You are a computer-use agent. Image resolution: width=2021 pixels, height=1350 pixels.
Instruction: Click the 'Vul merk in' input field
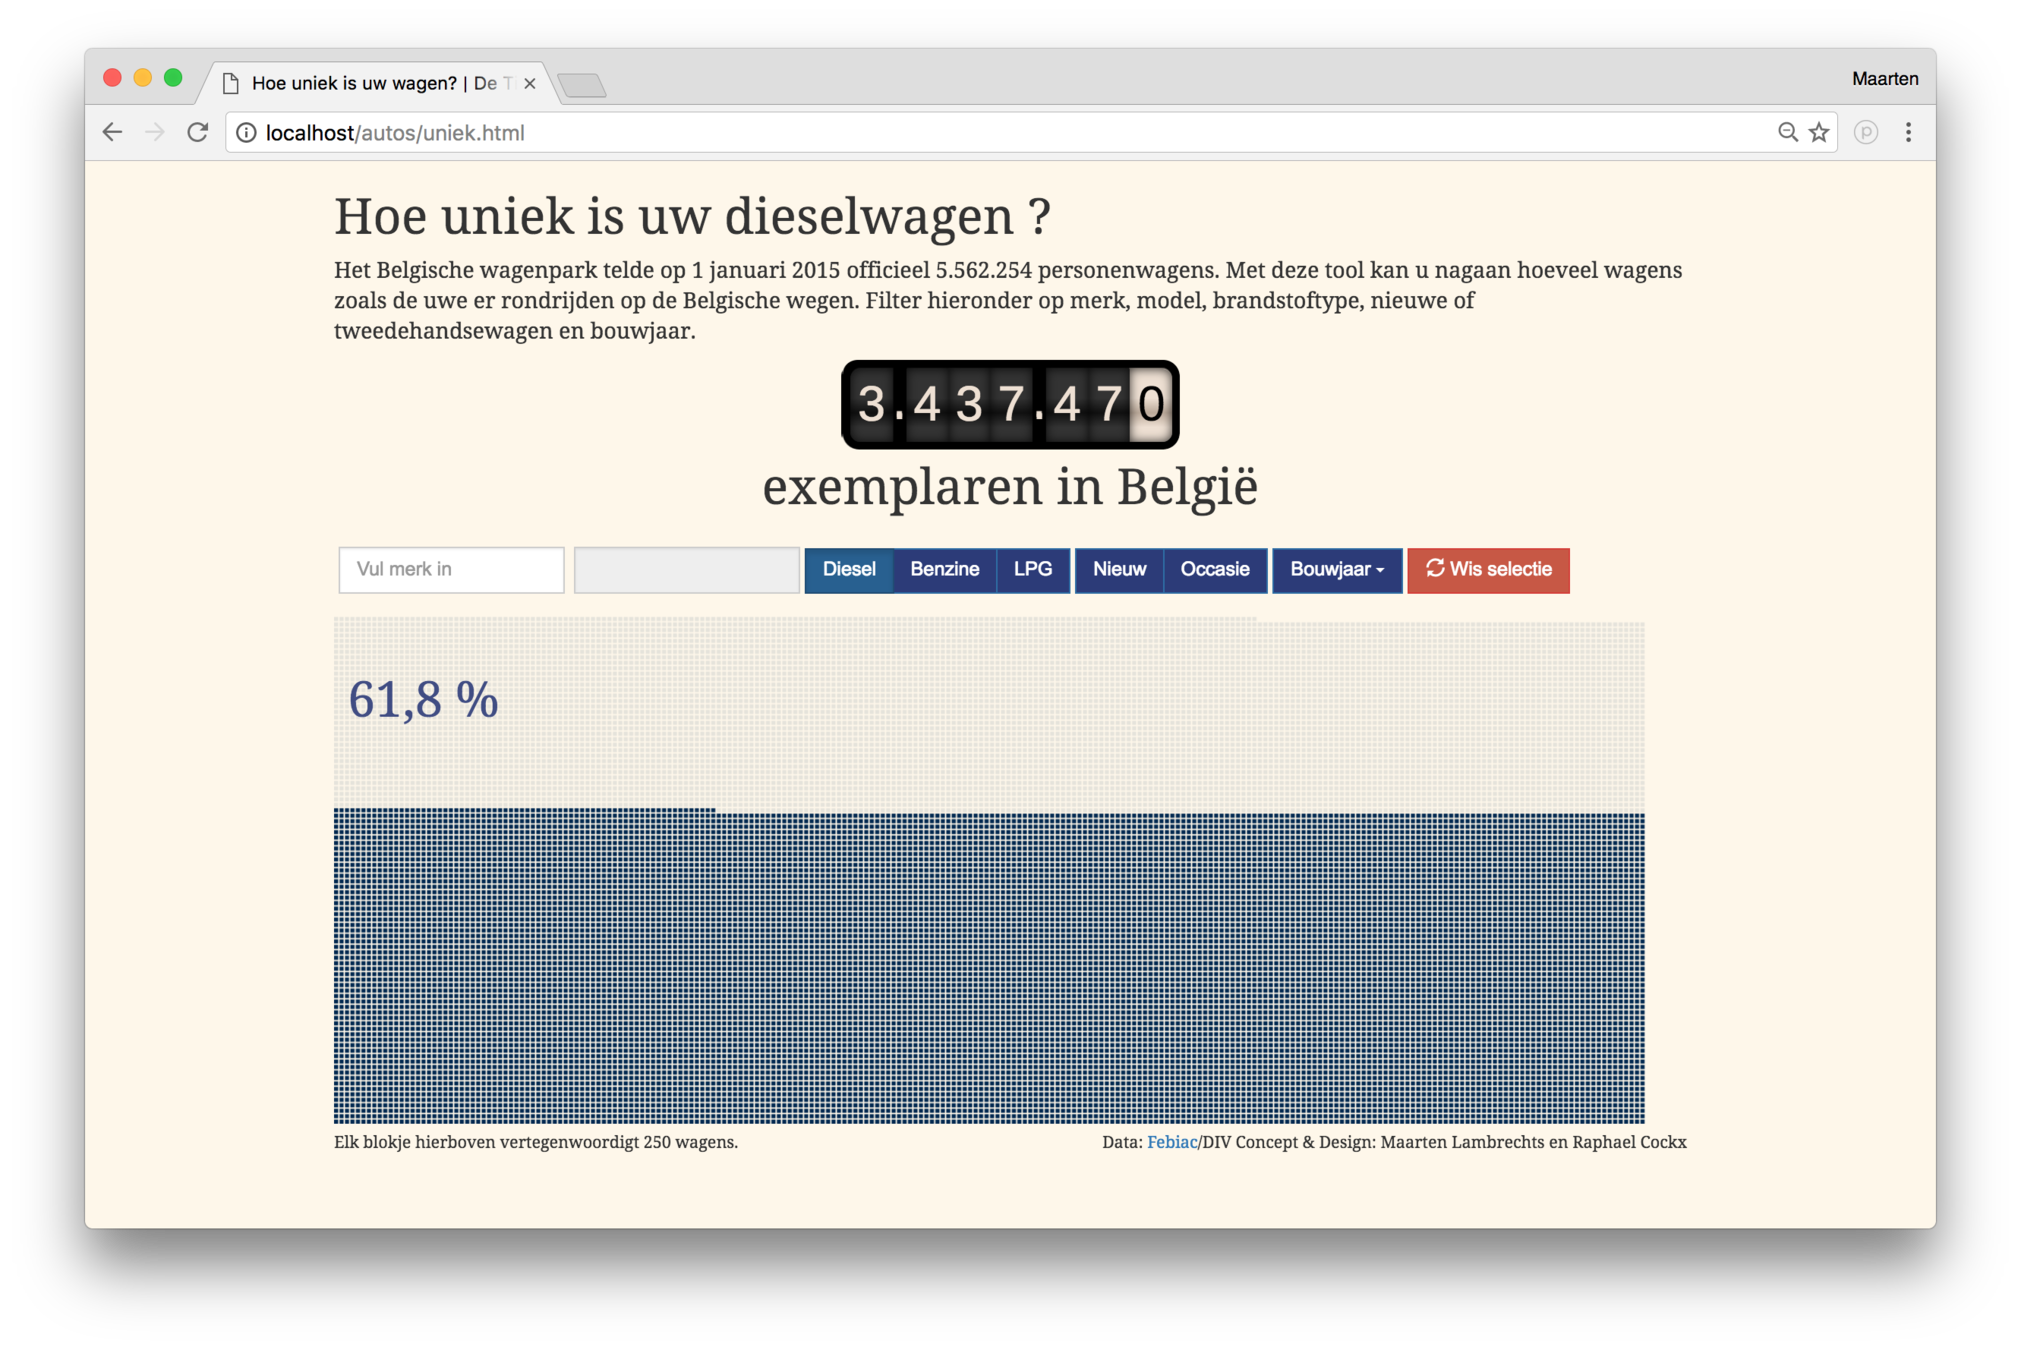(451, 570)
